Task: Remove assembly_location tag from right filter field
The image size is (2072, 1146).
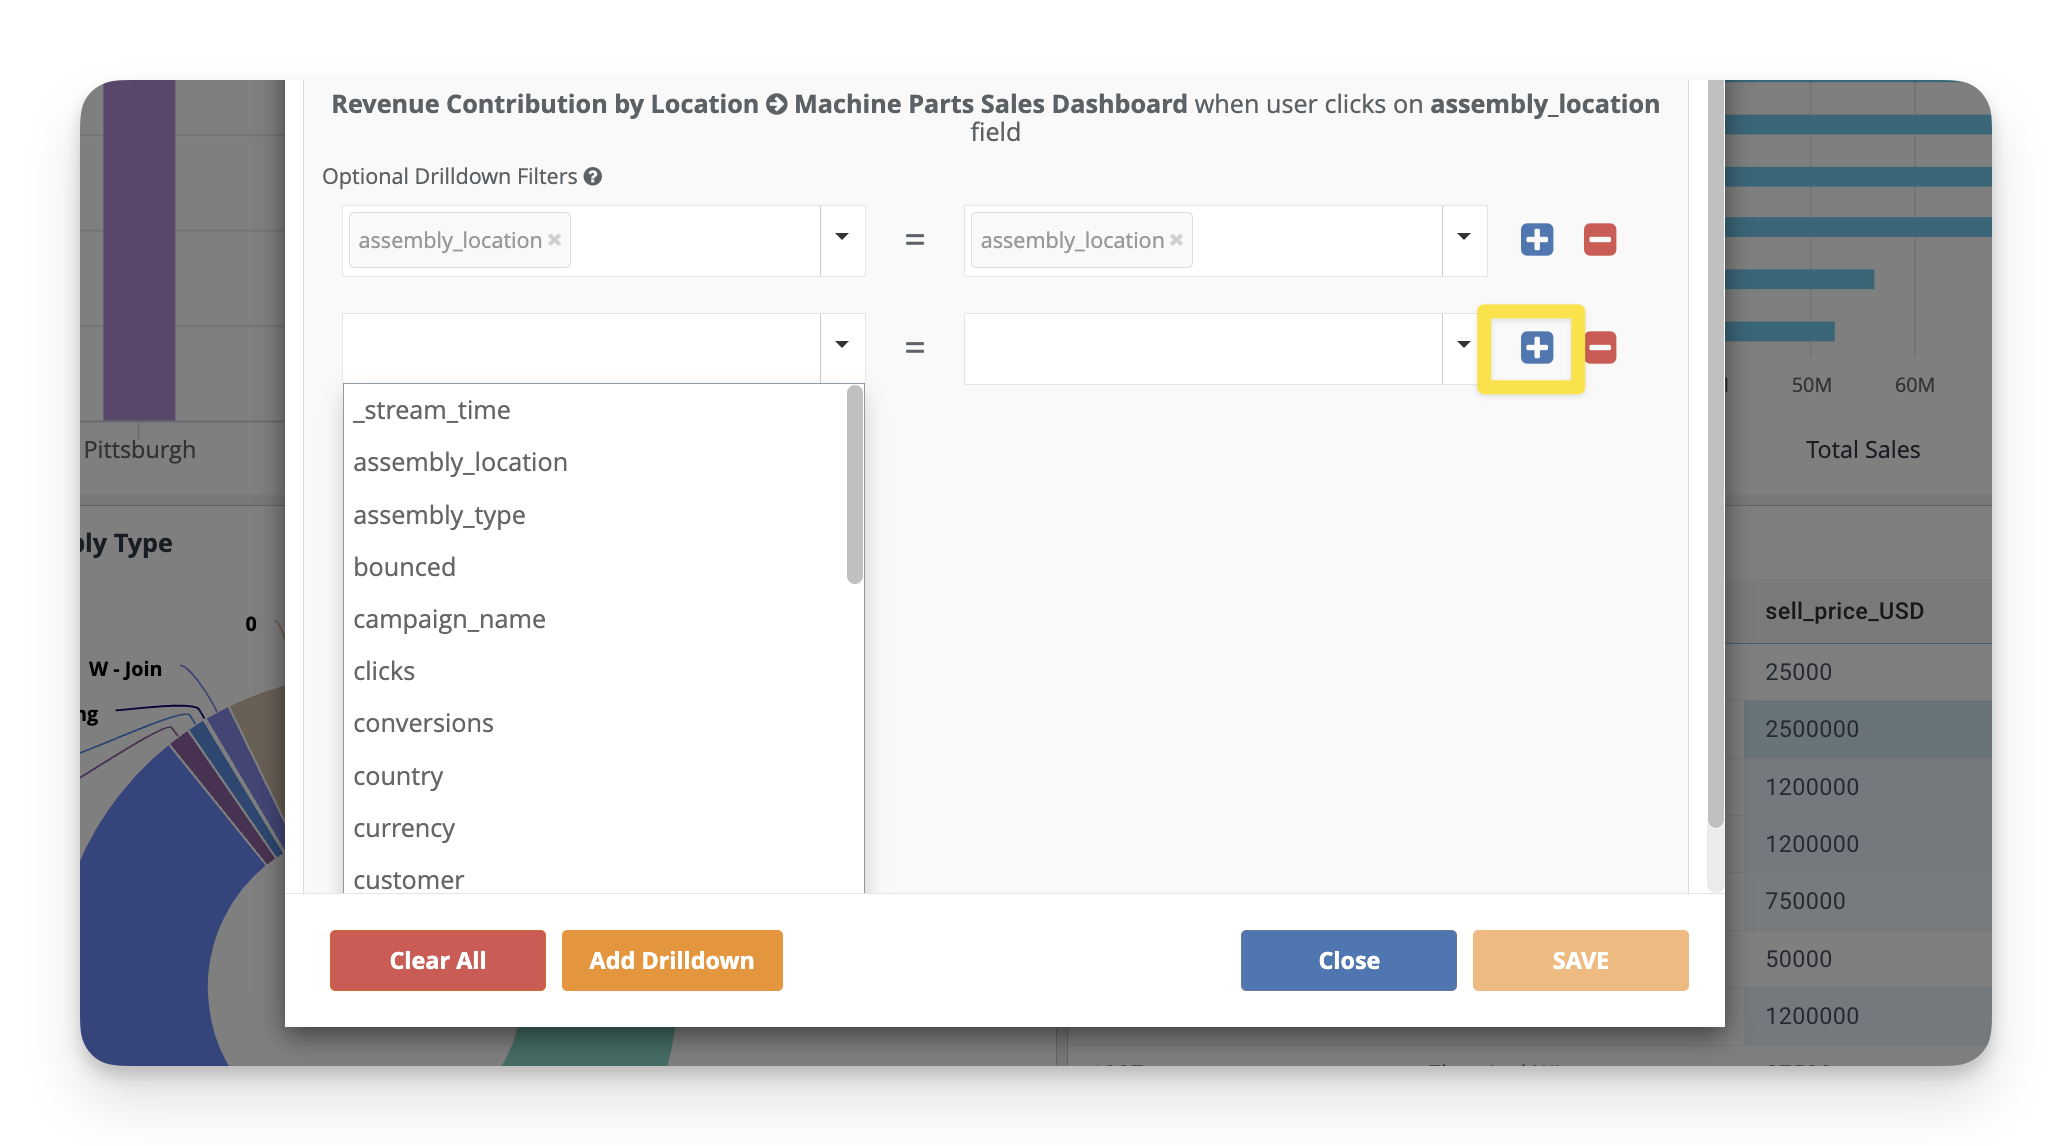Action: pyautogui.click(x=1176, y=240)
